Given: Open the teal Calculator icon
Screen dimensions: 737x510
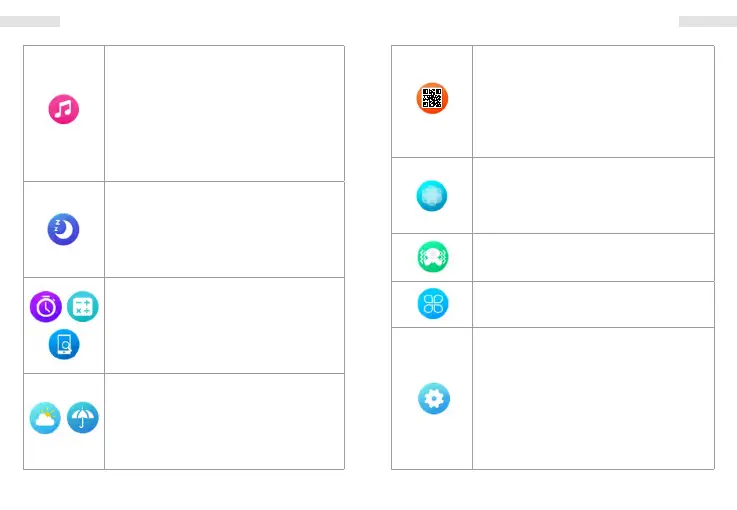Looking at the screenshot, I should (x=83, y=306).
